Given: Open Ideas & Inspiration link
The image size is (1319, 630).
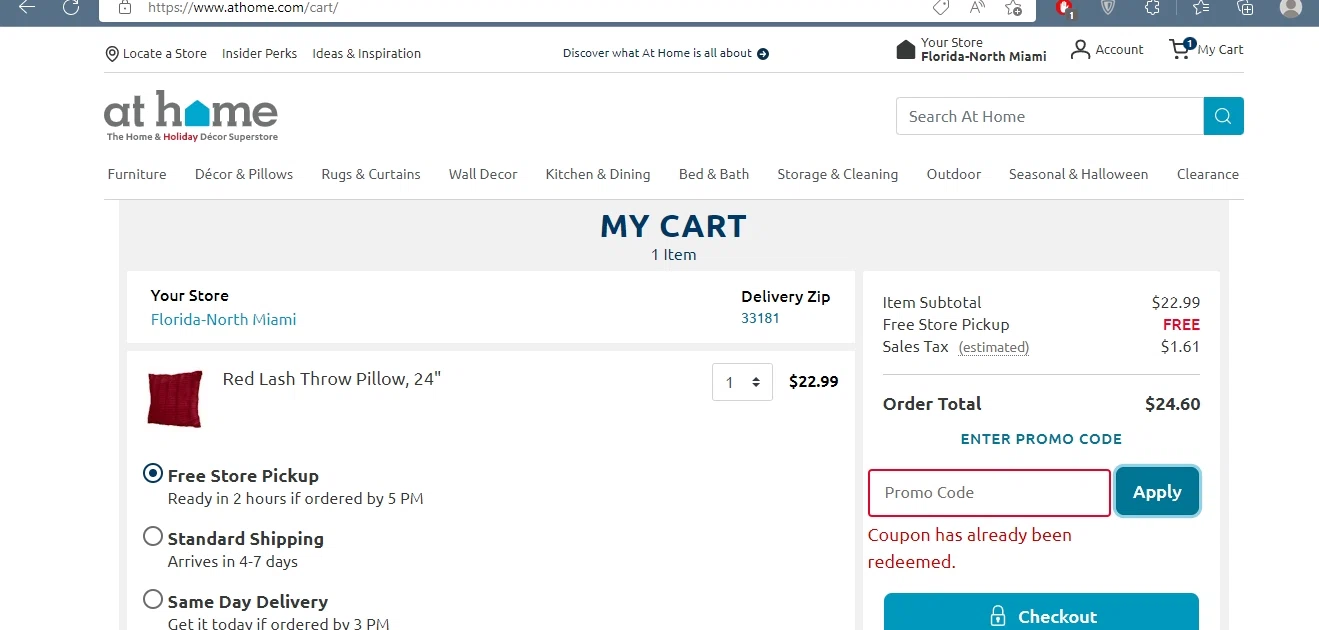Looking at the screenshot, I should [367, 54].
